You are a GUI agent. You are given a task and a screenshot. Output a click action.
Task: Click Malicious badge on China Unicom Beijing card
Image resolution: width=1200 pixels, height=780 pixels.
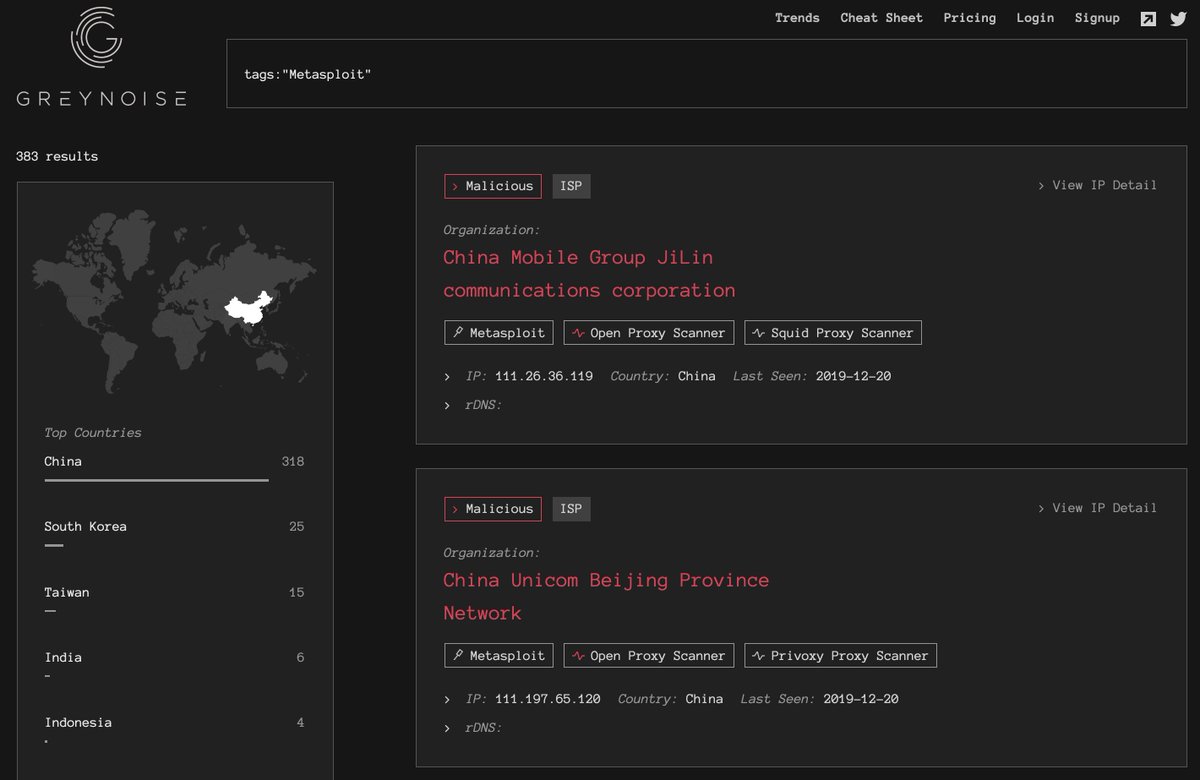493,509
